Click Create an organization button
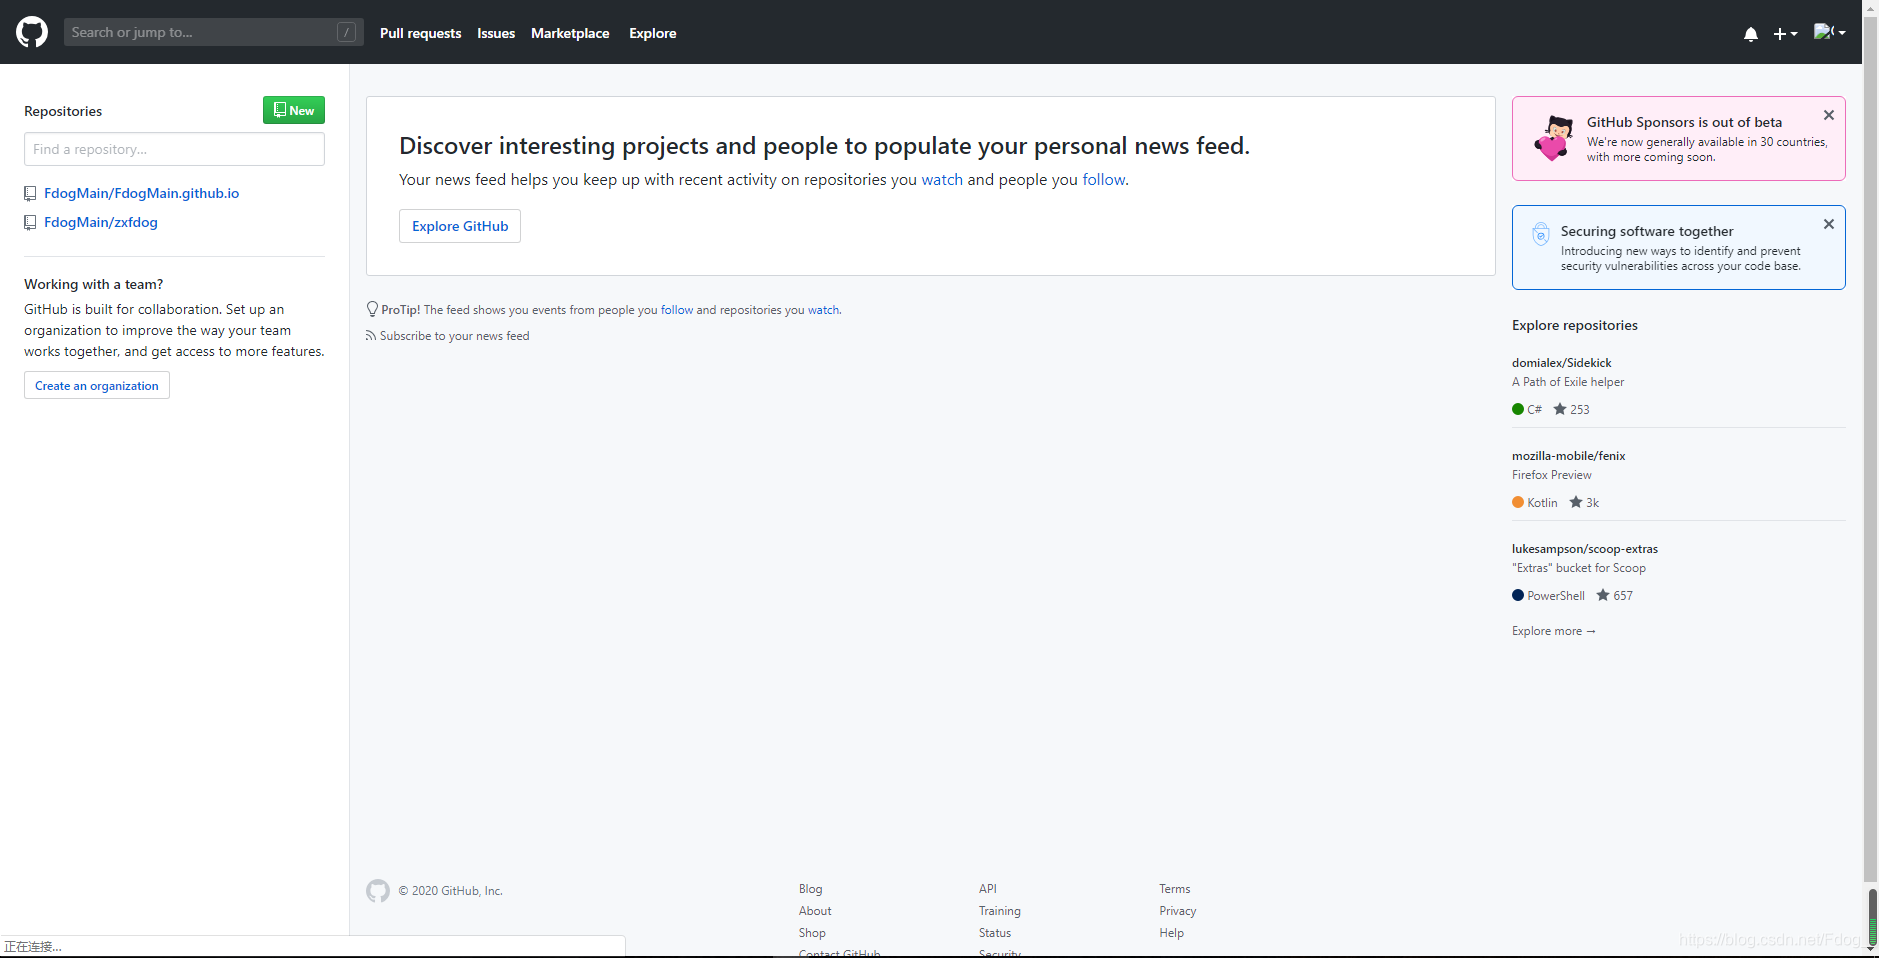 (97, 385)
